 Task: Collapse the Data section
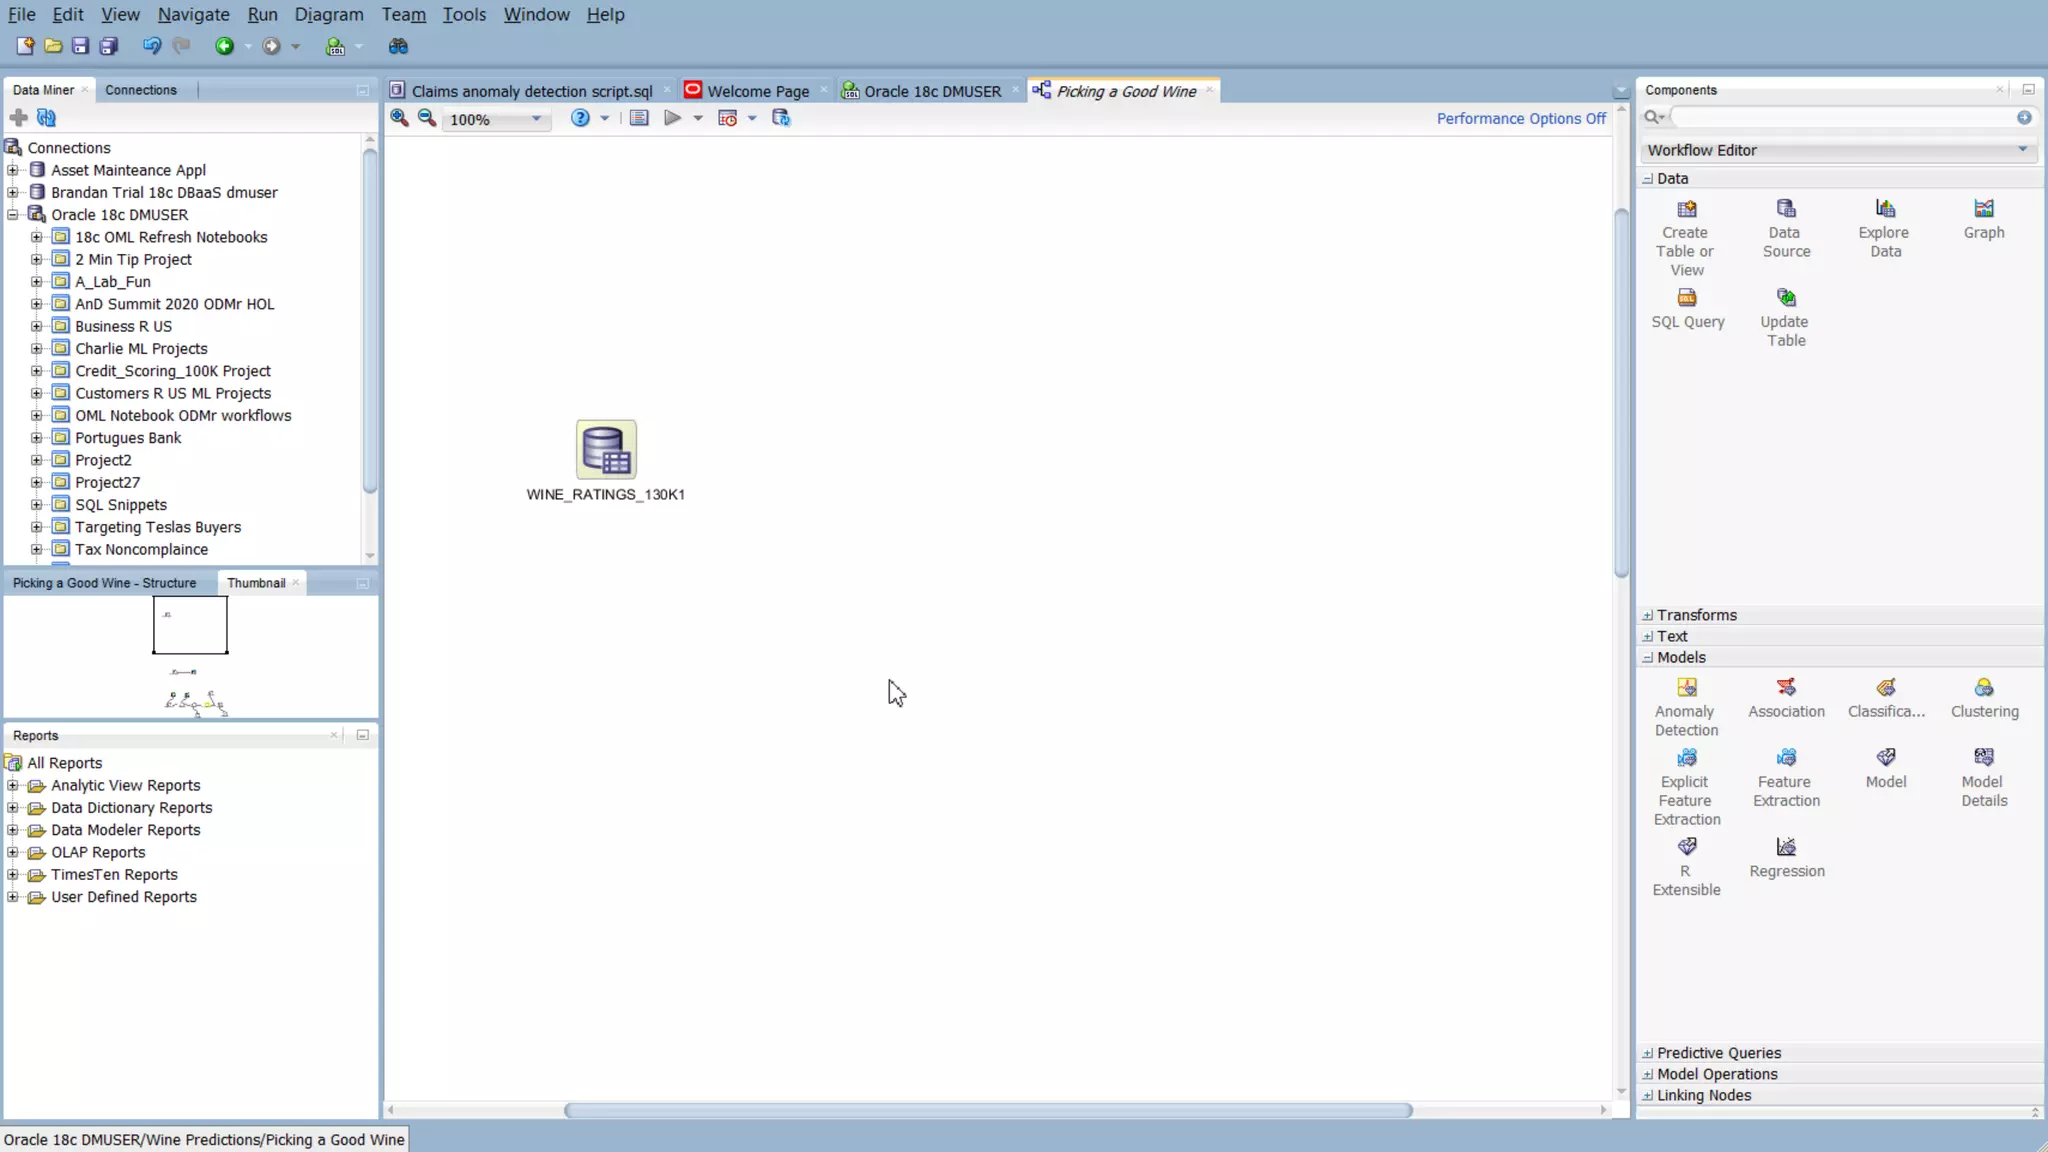[1647, 178]
